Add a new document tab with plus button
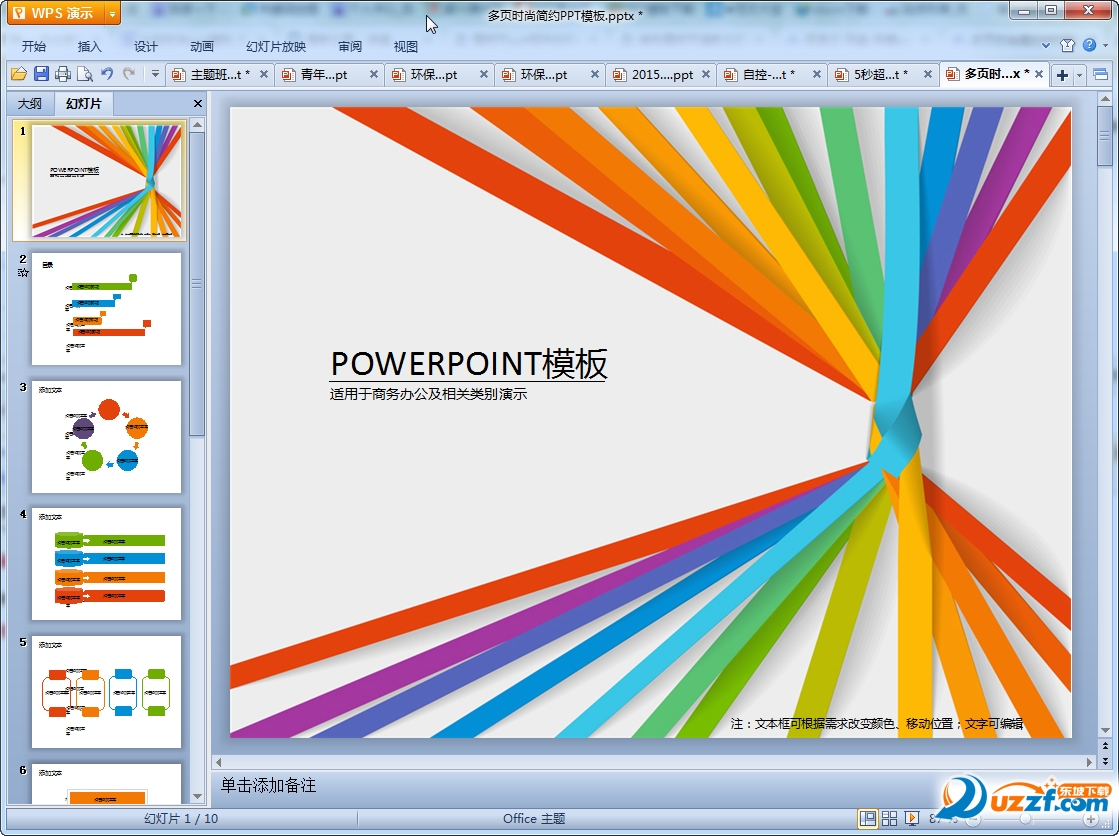The width and height of the screenshot is (1119, 836). click(1062, 75)
